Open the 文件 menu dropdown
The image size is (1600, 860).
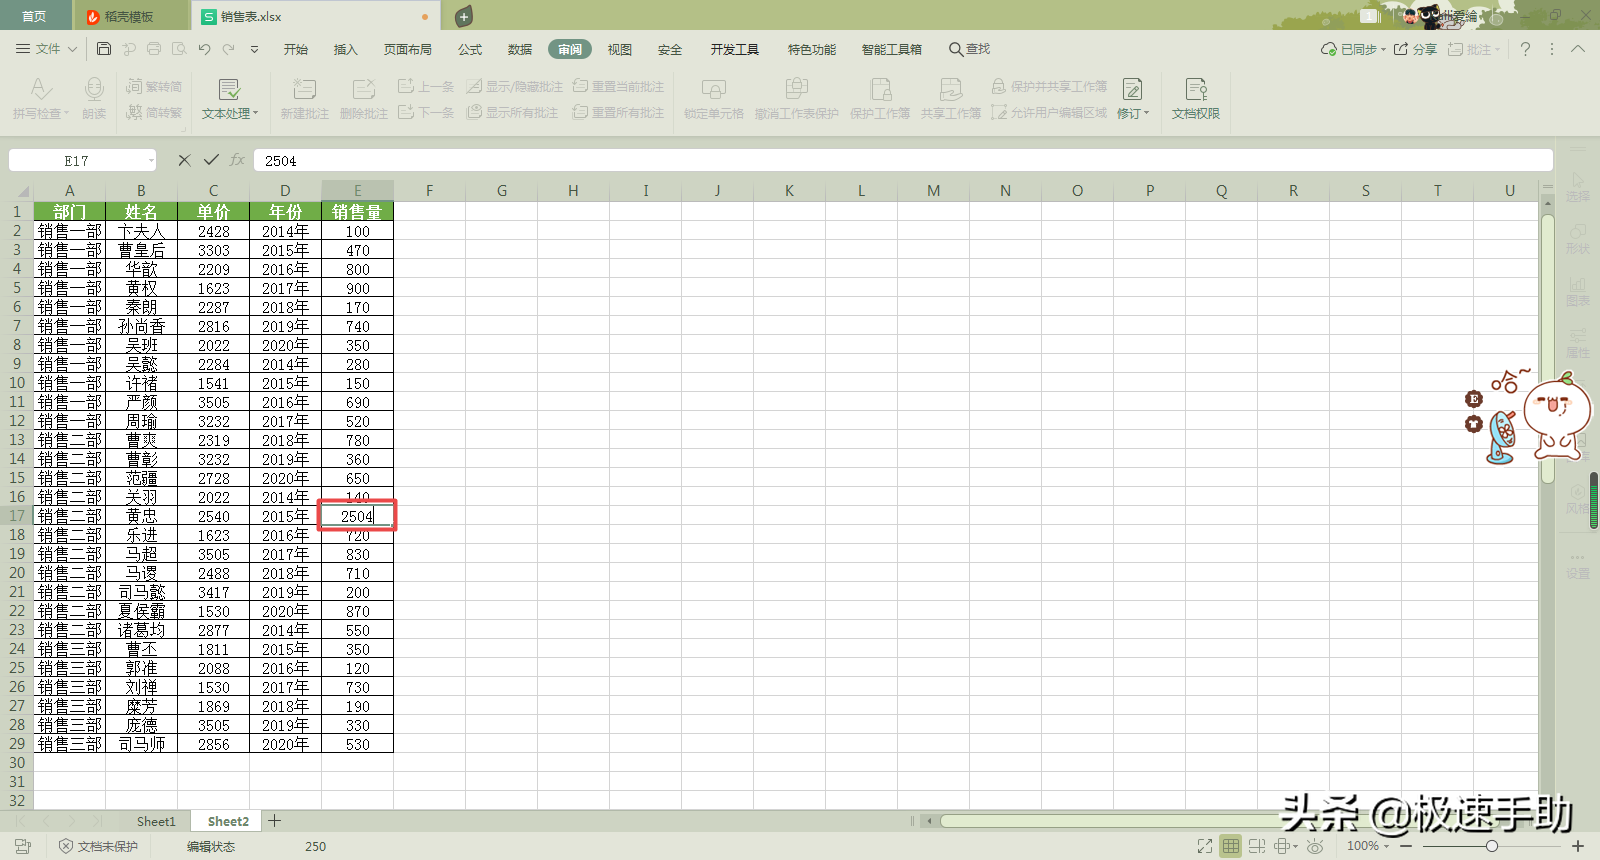pyautogui.click(x=47, y=49)
